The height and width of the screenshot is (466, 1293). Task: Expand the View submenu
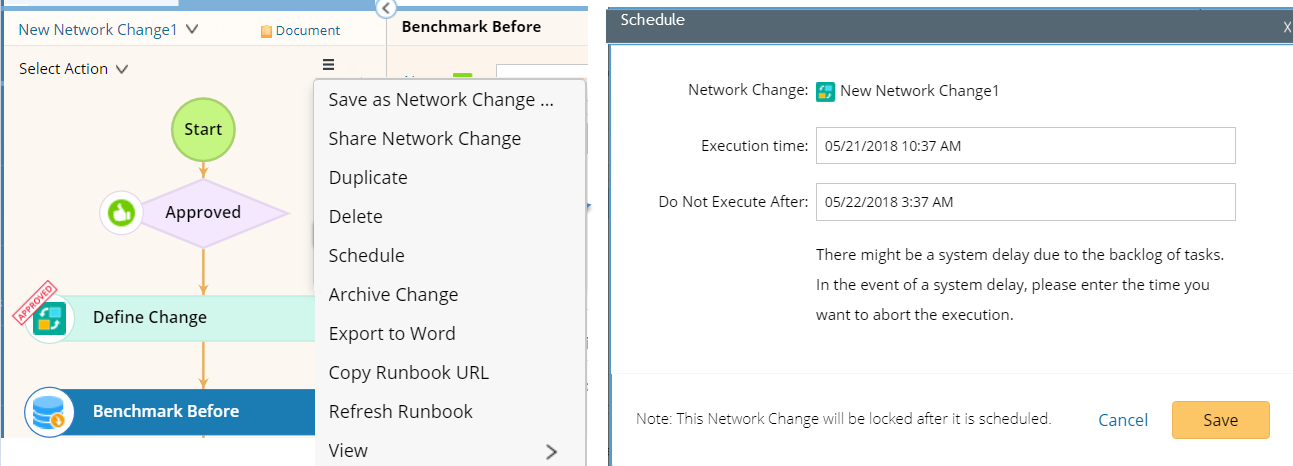click(551, 451)
